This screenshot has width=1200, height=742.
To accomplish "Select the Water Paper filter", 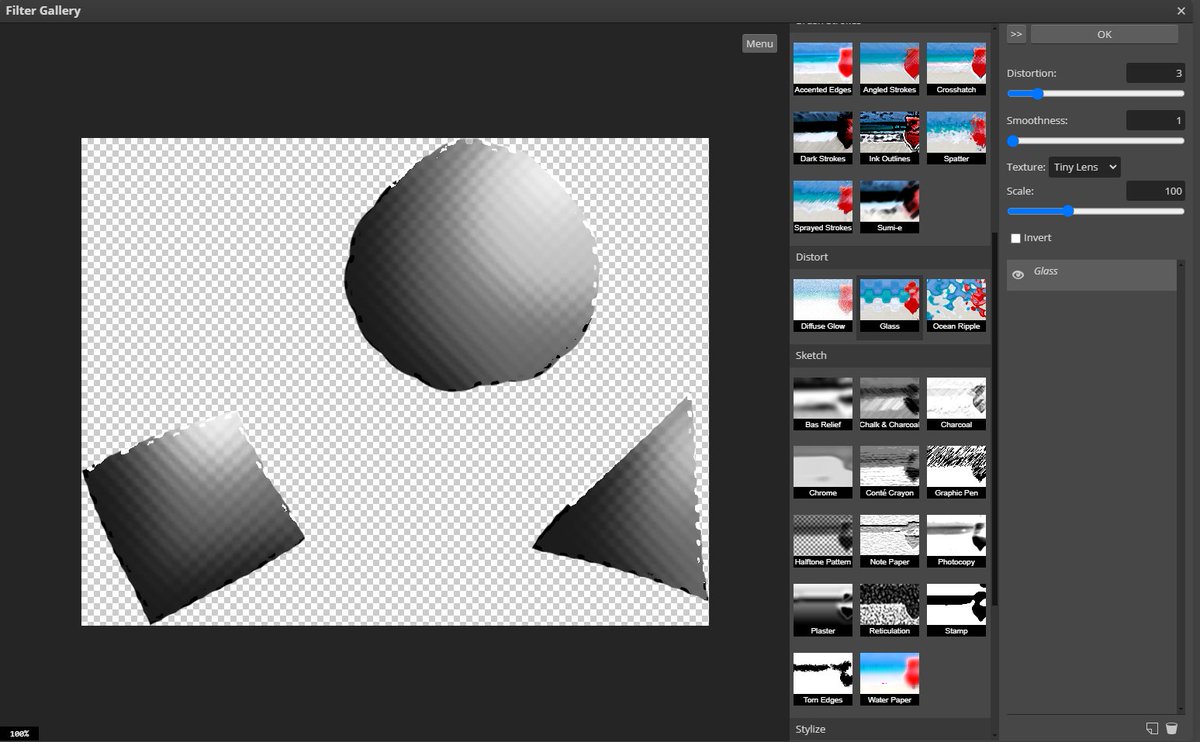I will [x=889, y=680].
